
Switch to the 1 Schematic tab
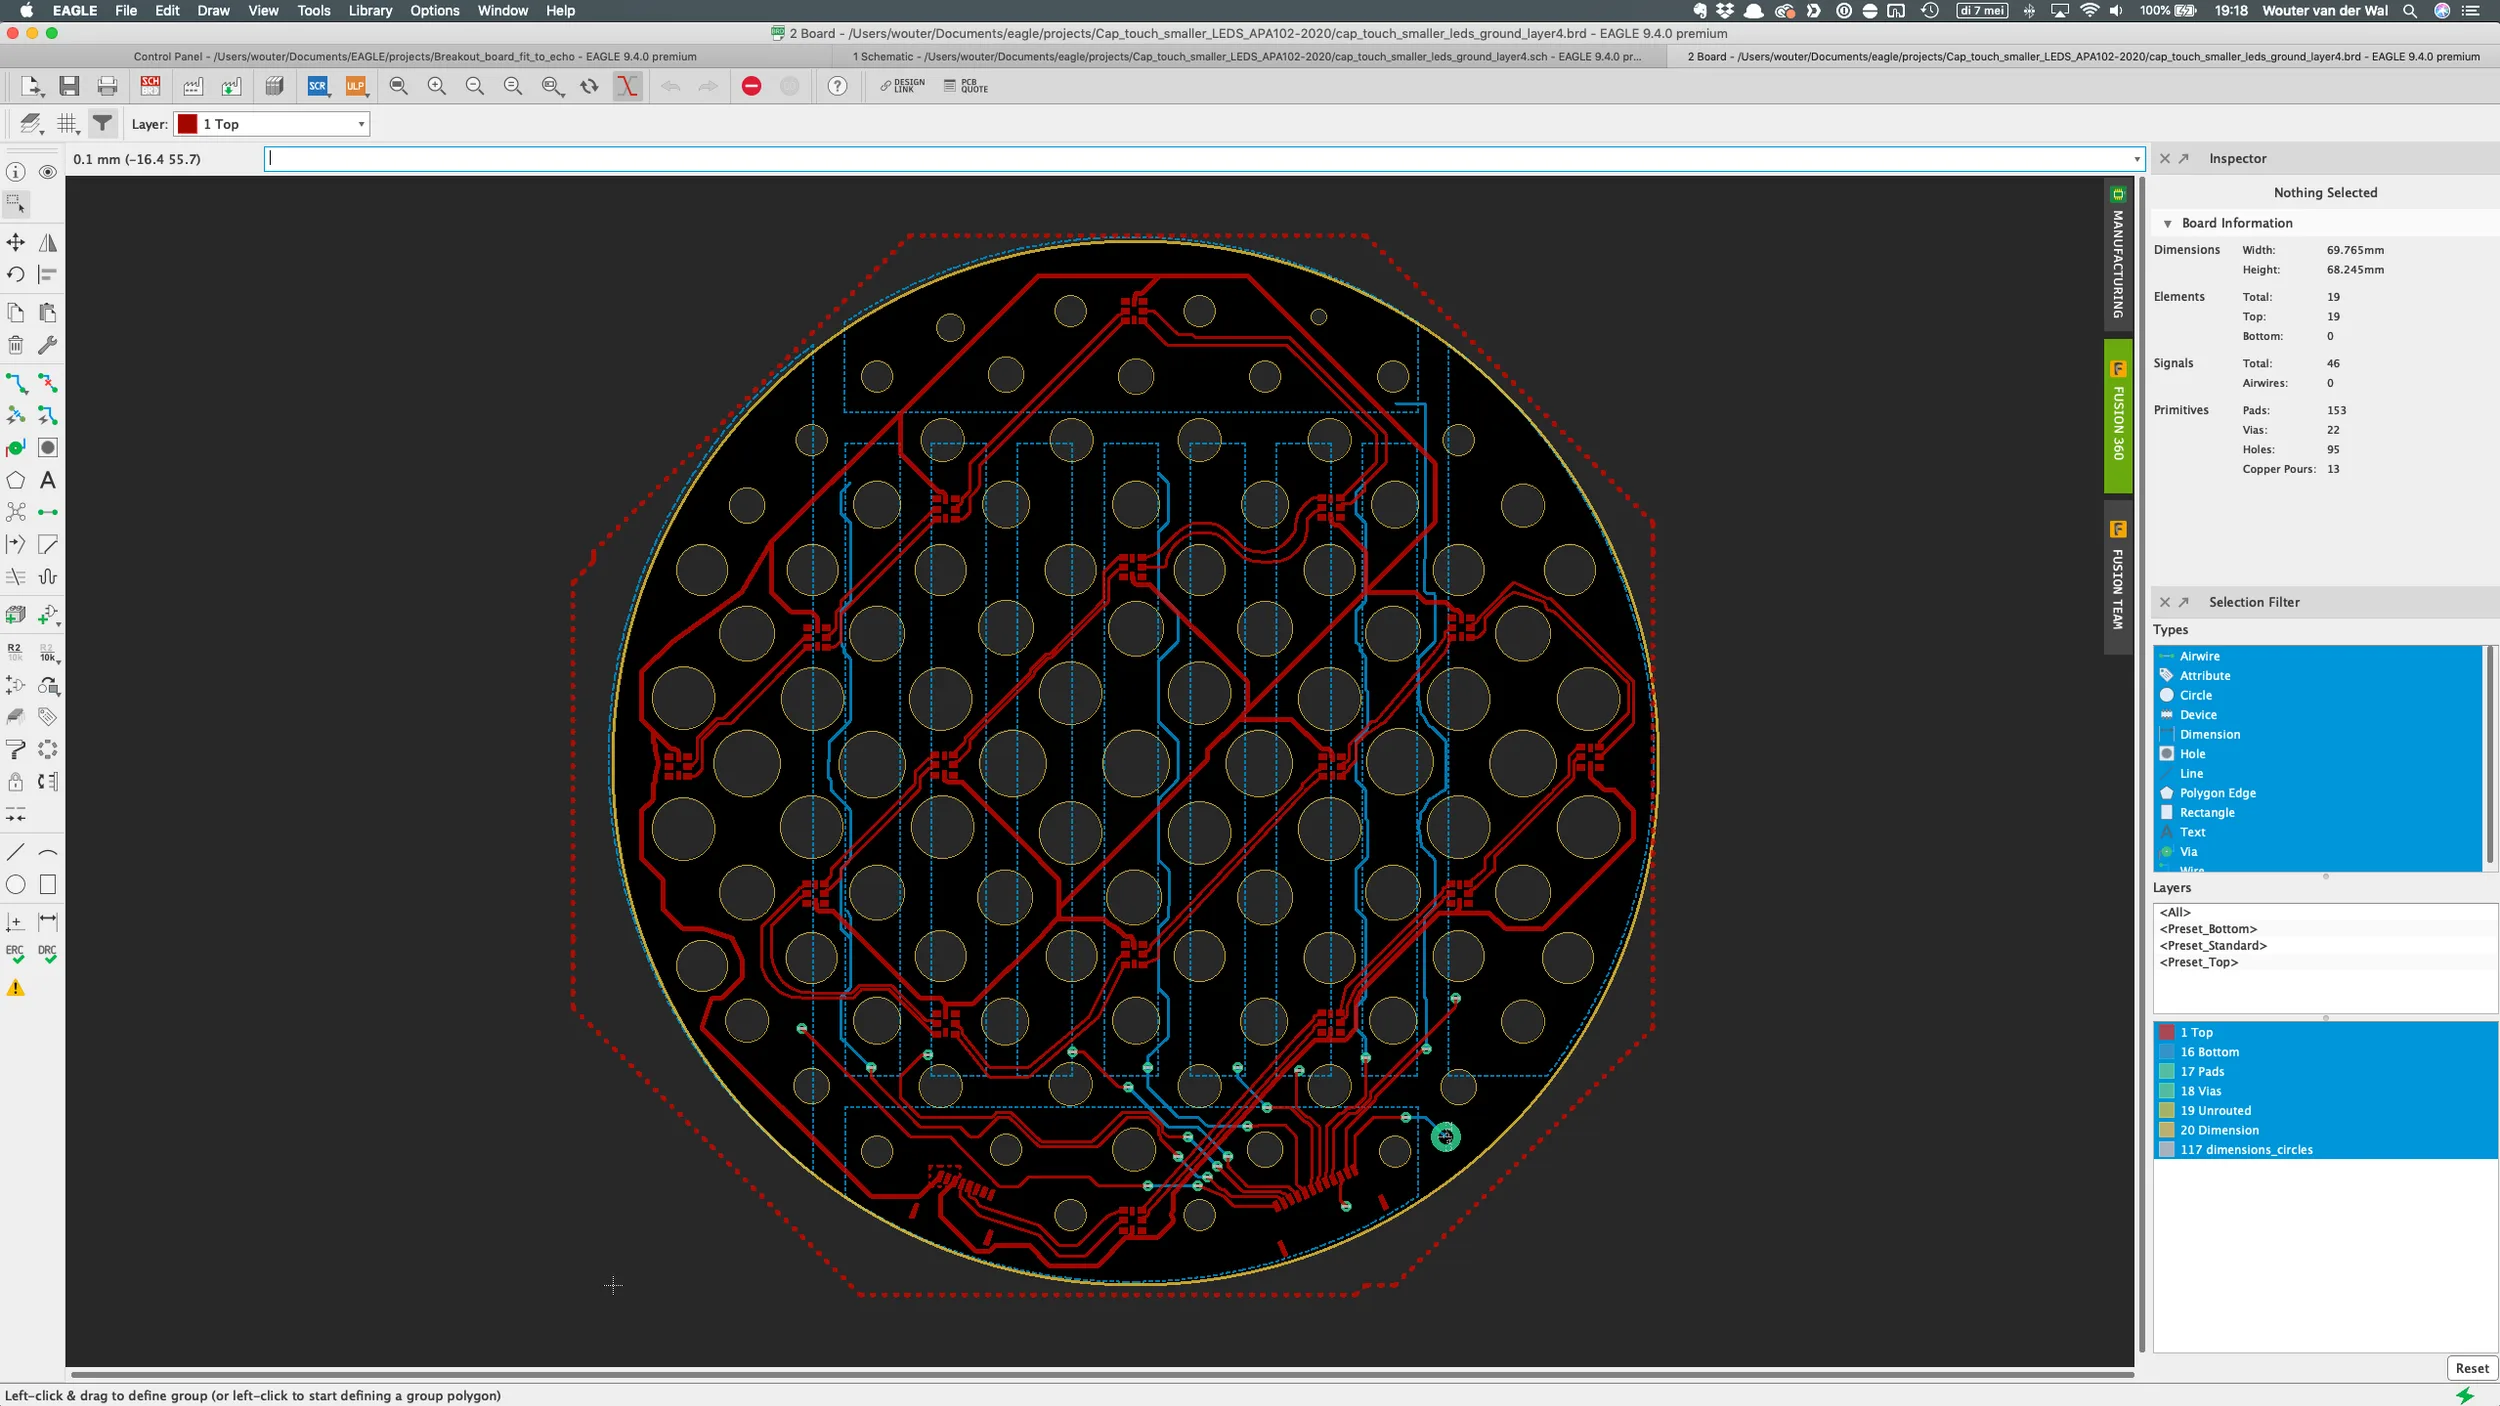pyautogui.click(x=1247, y=57)
